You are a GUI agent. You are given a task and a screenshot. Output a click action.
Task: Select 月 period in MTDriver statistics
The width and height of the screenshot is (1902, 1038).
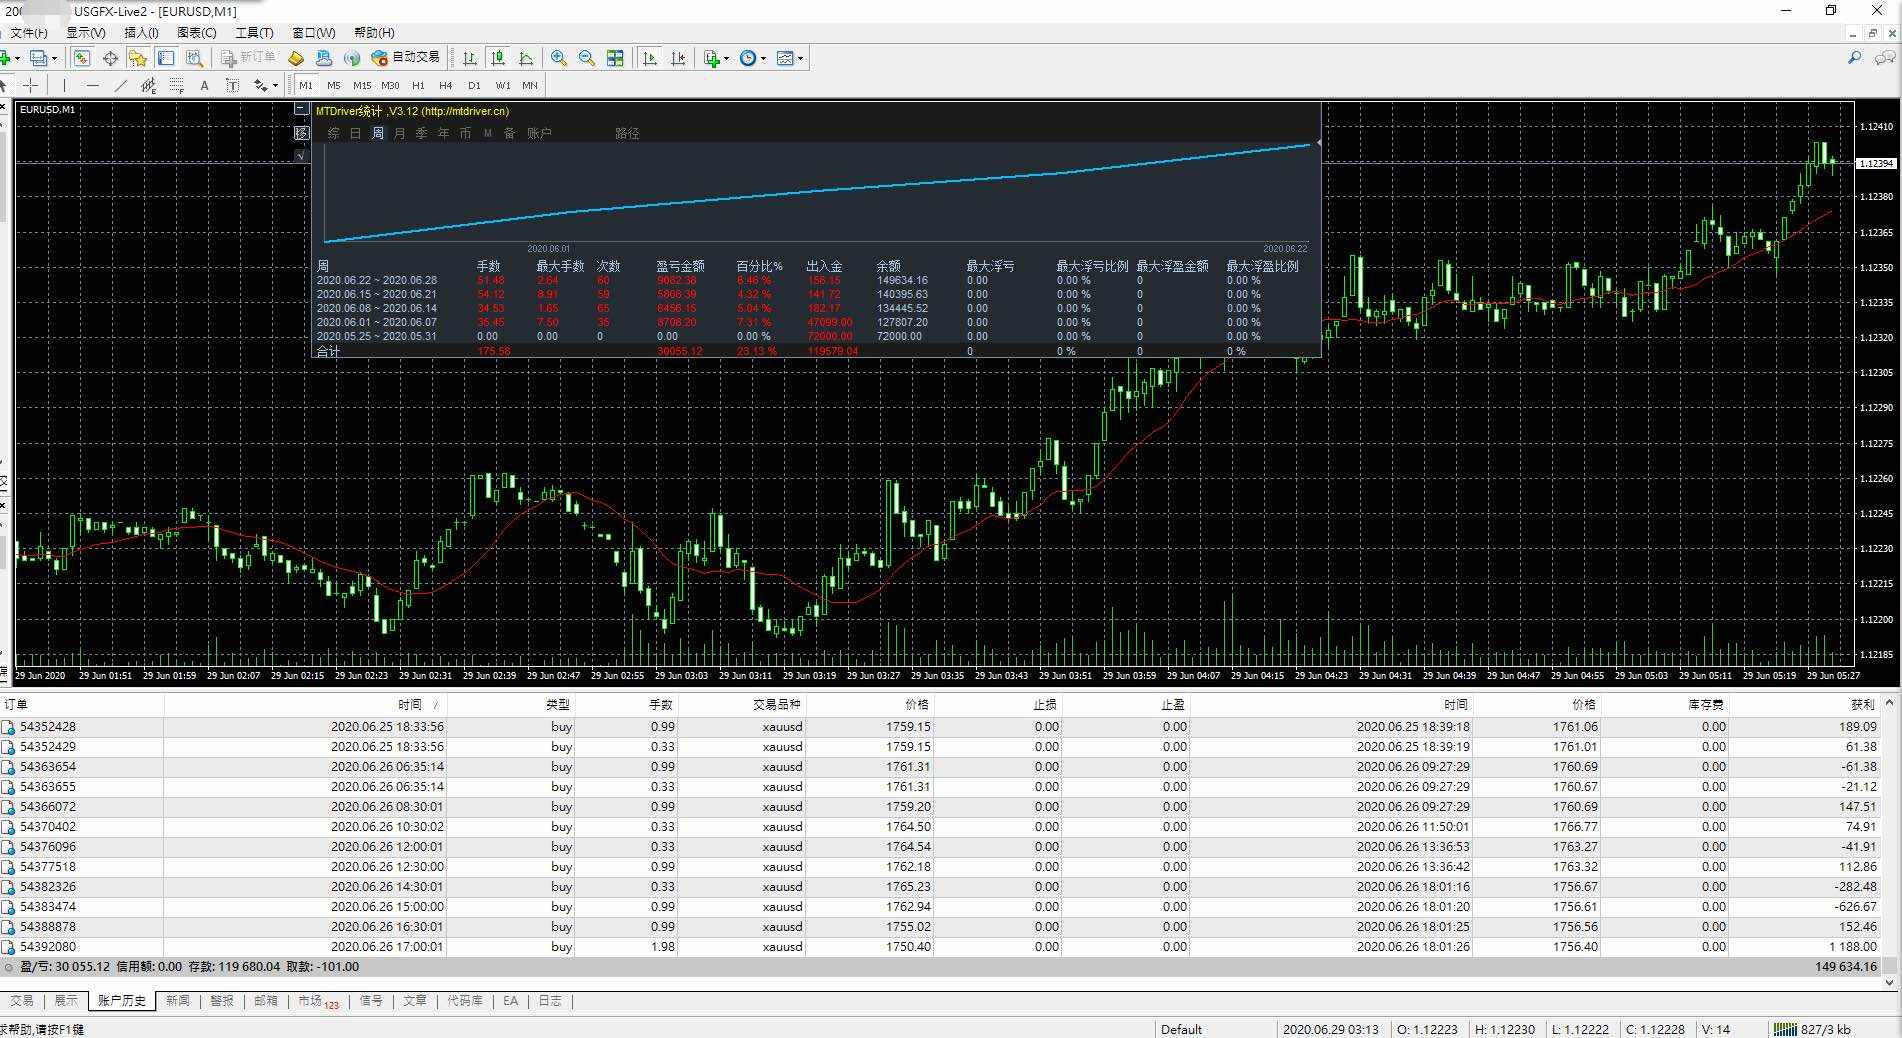pos(399,133)
